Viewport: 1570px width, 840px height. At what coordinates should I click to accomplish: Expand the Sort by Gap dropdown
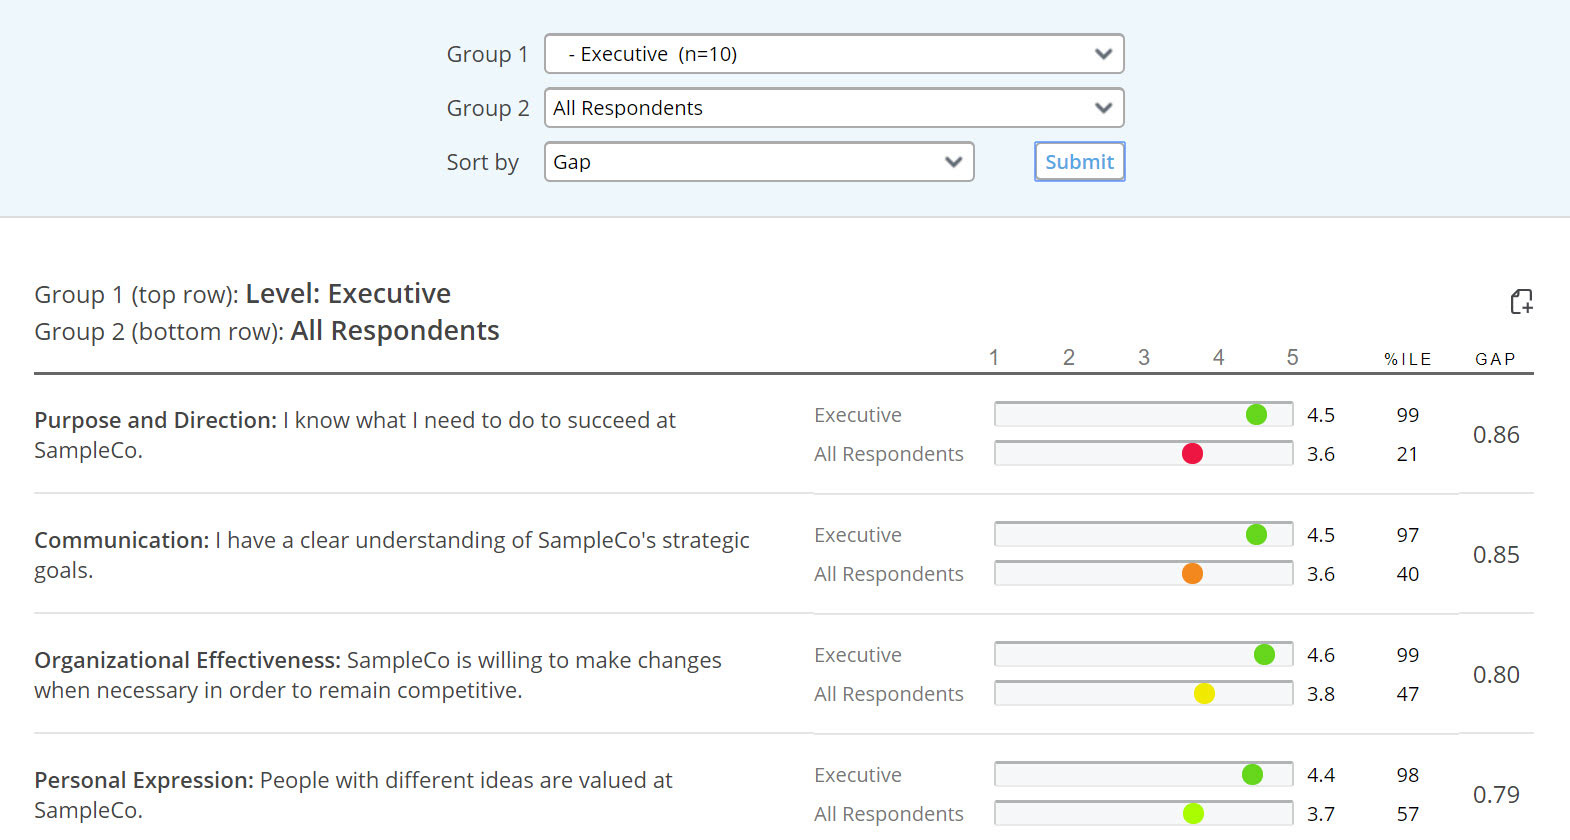coord(758,162)
